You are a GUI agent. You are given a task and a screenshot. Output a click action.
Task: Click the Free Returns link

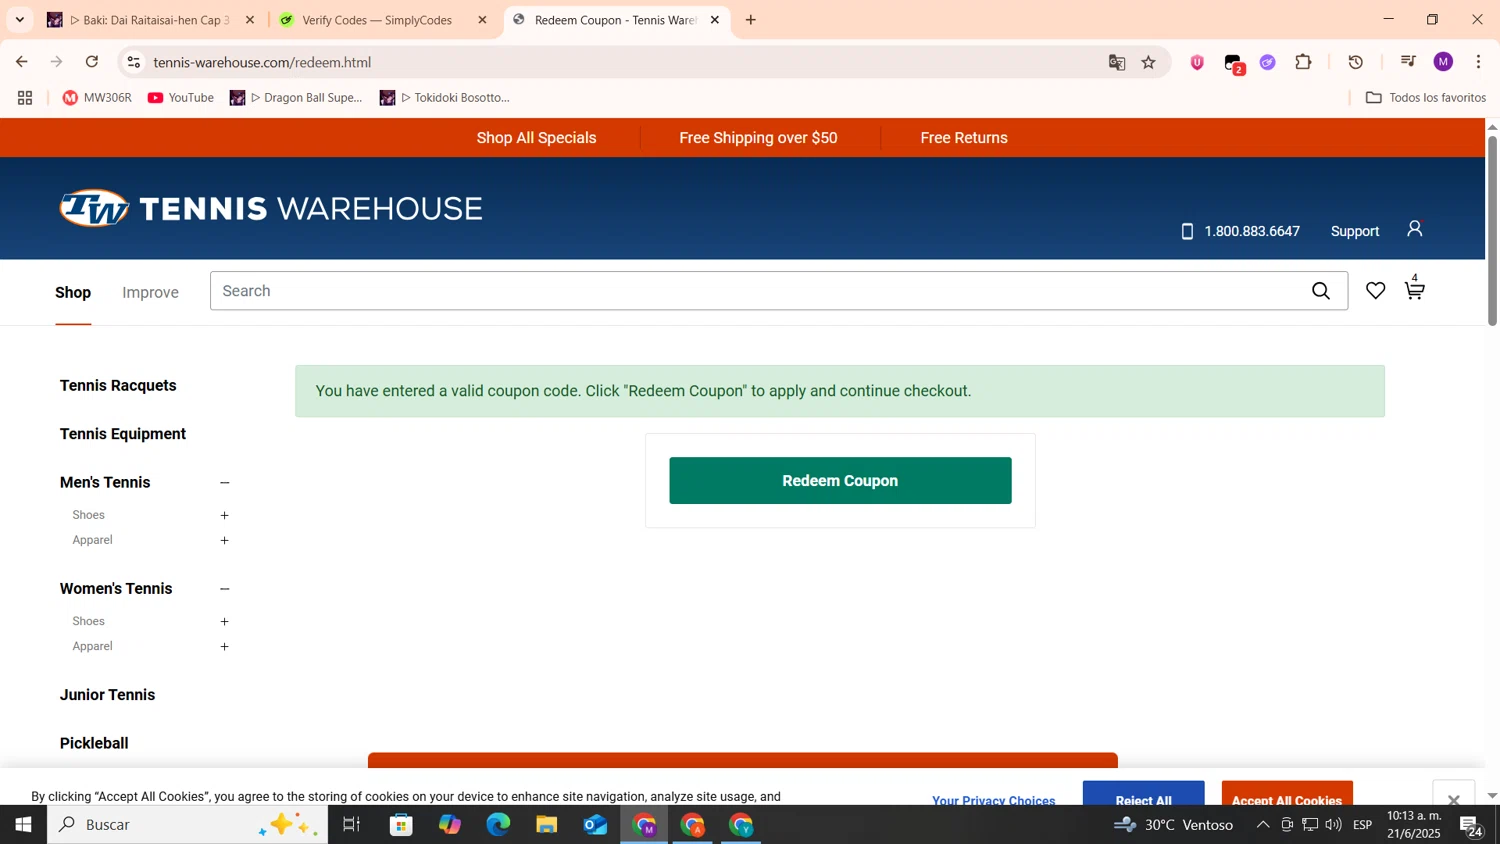tap(964, 138)
